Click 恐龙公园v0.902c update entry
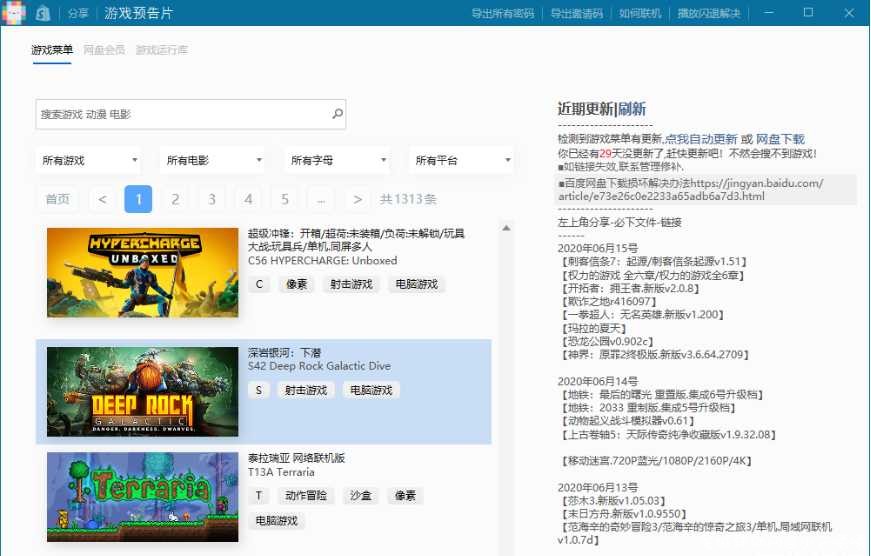Viewport: 871px width, 556px height. 607,342
